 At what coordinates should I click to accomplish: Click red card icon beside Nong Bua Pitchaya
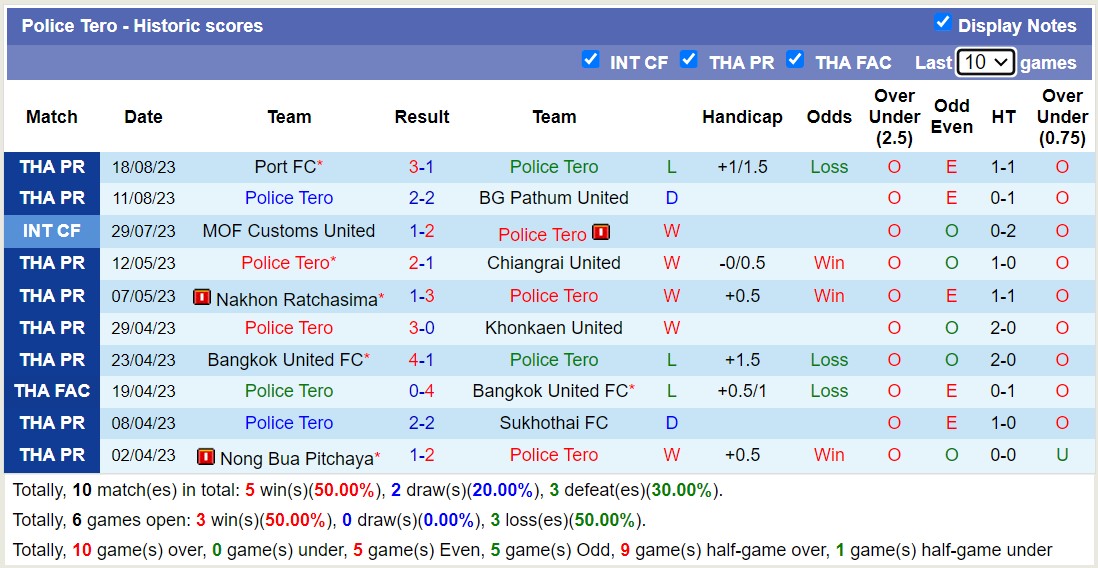[206, 456]
